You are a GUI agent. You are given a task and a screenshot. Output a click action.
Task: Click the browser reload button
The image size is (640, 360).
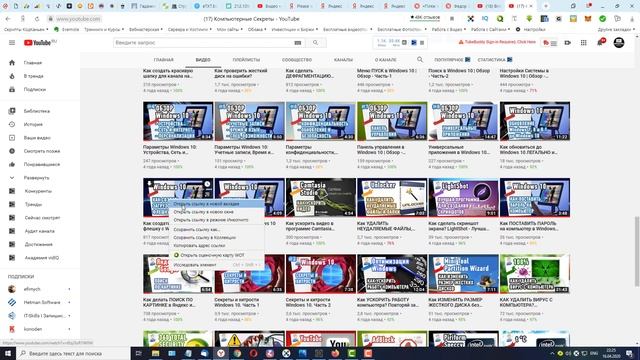point(37,19)
